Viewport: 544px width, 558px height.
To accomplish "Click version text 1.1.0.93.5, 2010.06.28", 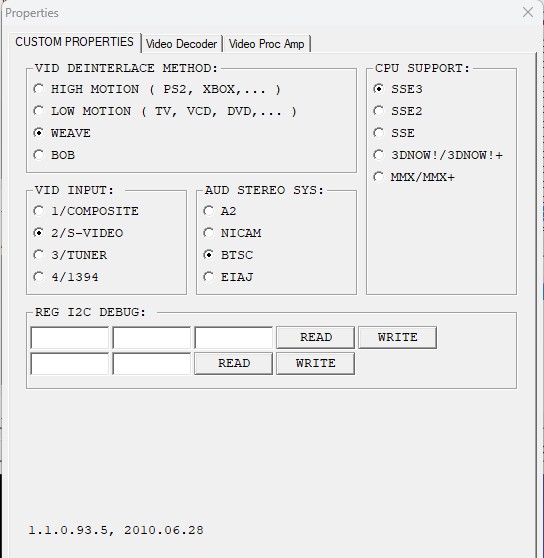I will point(116,530).
